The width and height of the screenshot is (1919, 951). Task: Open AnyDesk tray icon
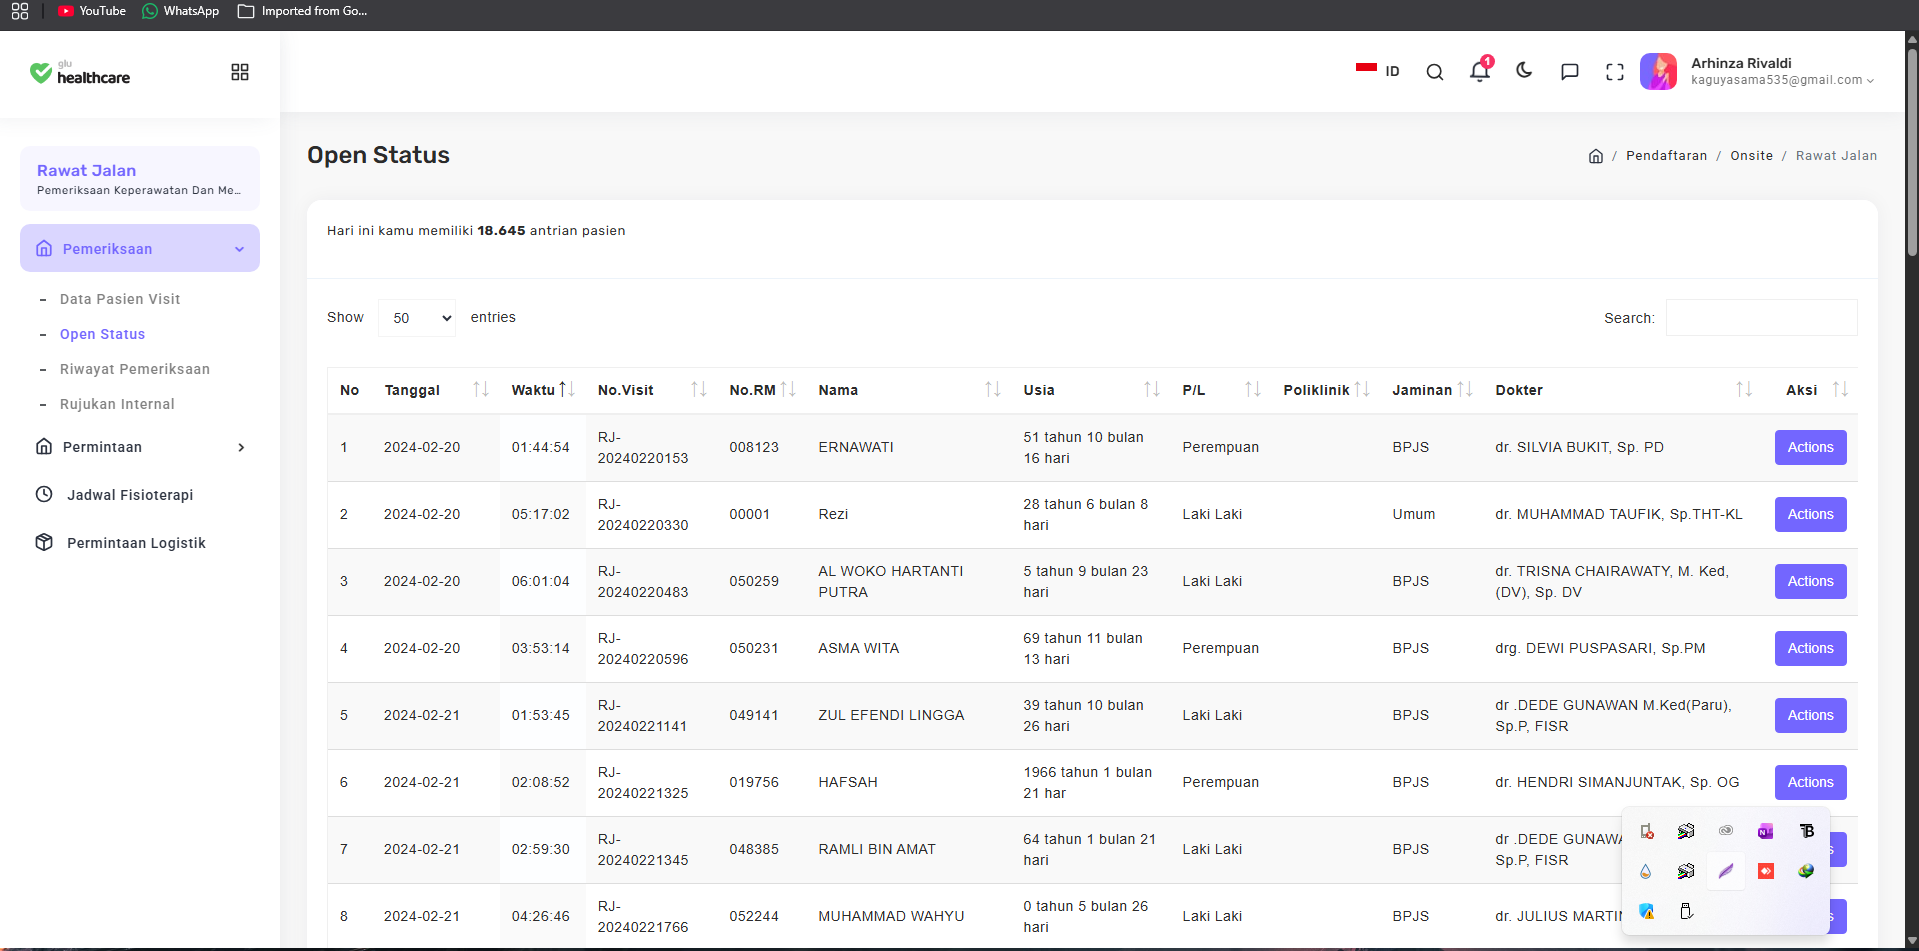pyautogui.click(x=1766, y=871)
